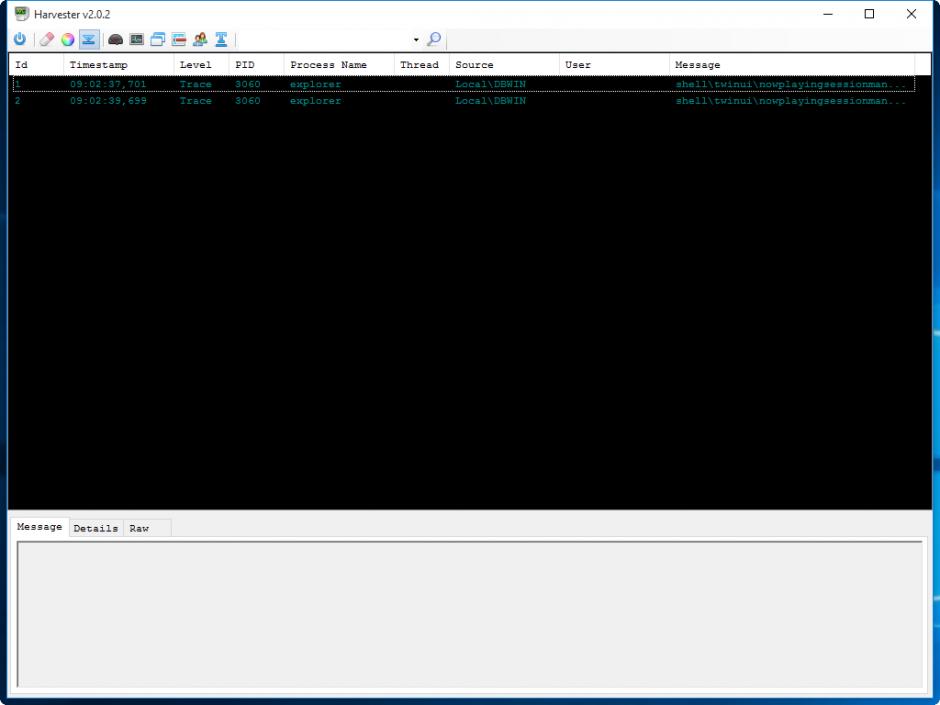Image resolution: width=940 pixels, height=705 pixels.
Task: Click the users group toolbar icon
Action: [x=200, y=40]
